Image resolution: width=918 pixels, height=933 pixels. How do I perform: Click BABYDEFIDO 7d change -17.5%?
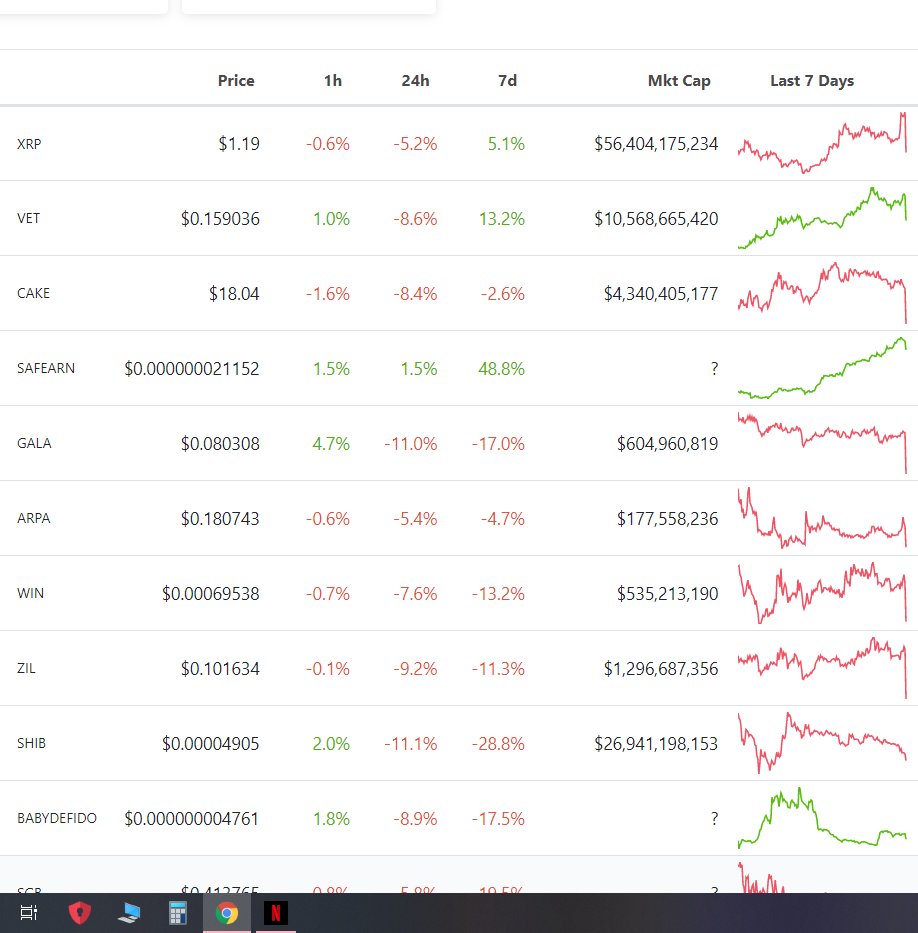pyautogui.click(x=498, y=819)
